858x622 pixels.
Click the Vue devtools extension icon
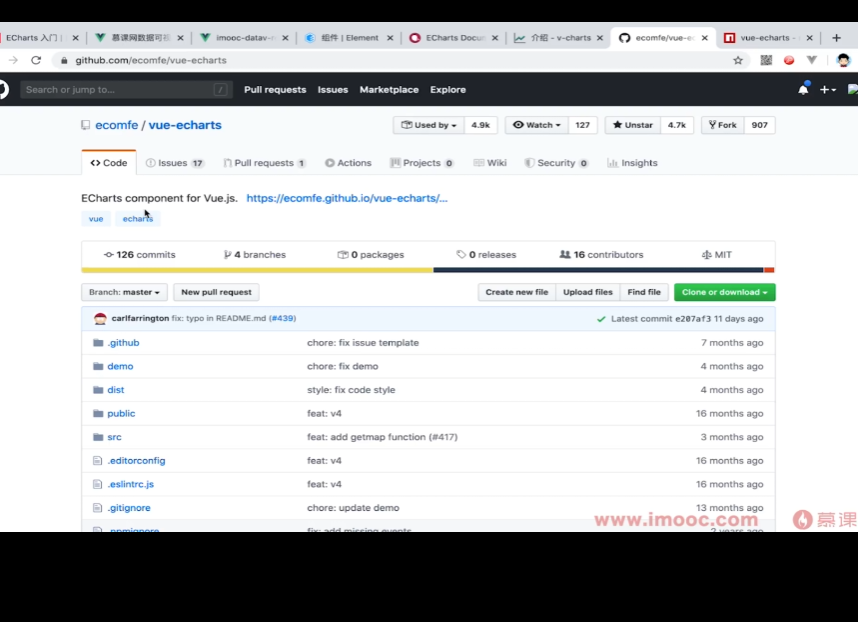coord(811,60)
